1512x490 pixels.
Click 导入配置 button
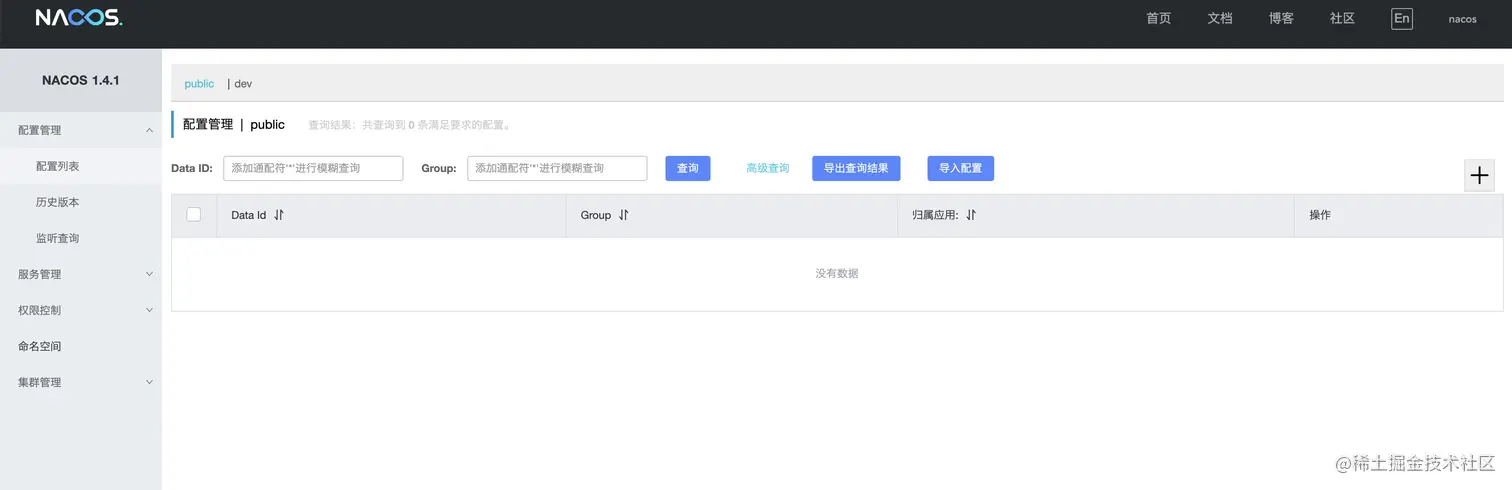pyautogui.click(x=961, y=168)
